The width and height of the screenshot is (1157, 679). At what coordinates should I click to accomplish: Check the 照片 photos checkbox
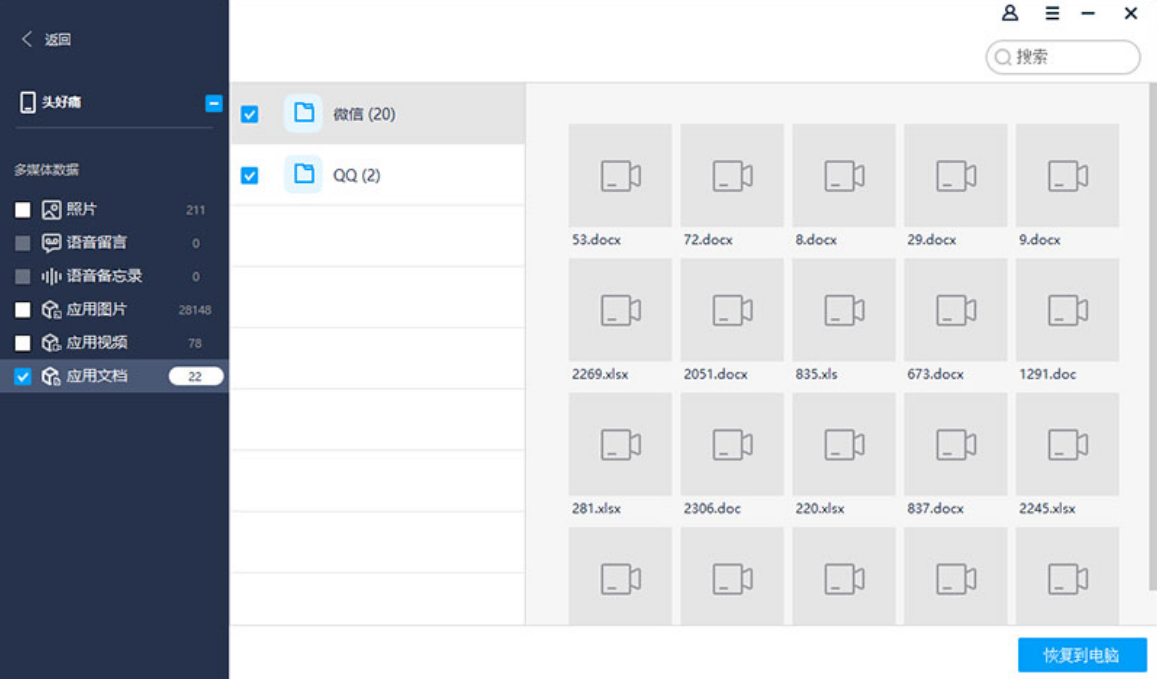coord(23,210)
